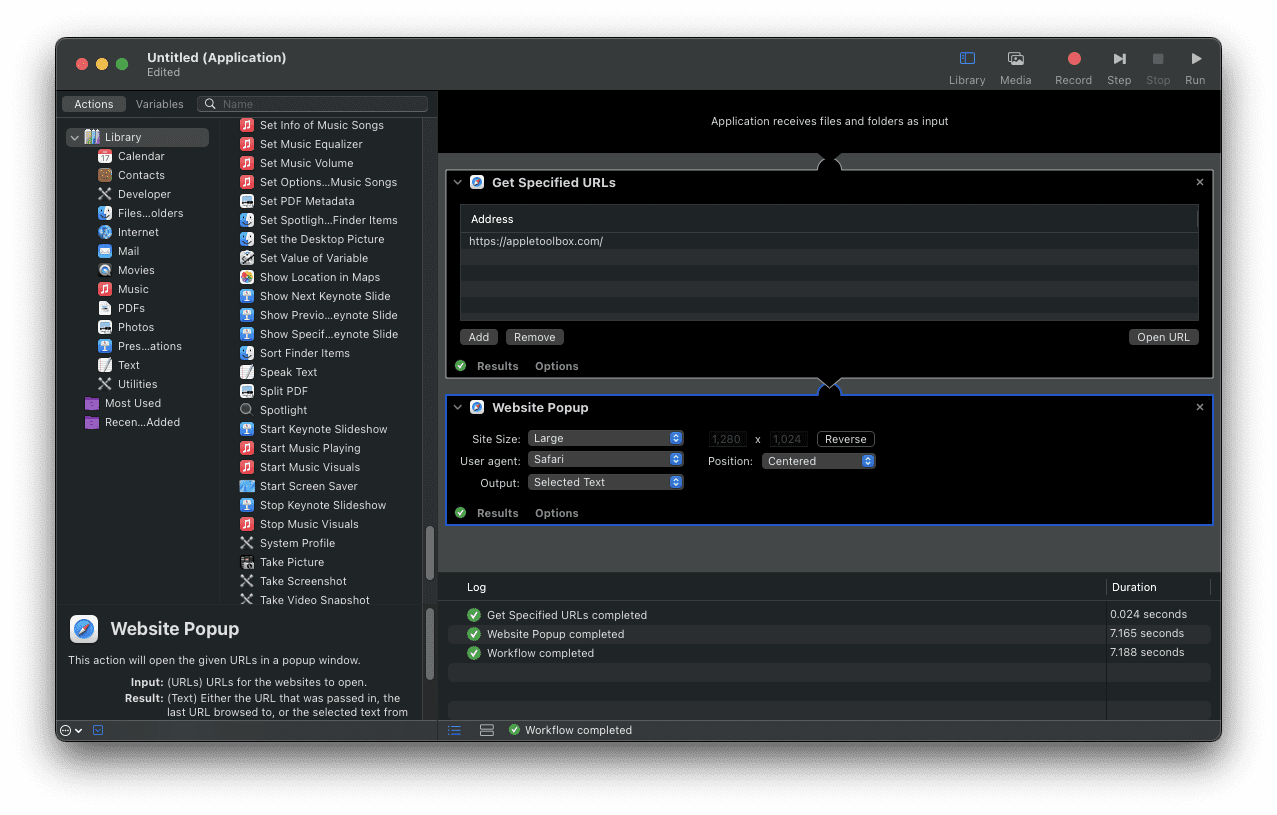Open the Position dropdown set to Centered

point(818,461)
